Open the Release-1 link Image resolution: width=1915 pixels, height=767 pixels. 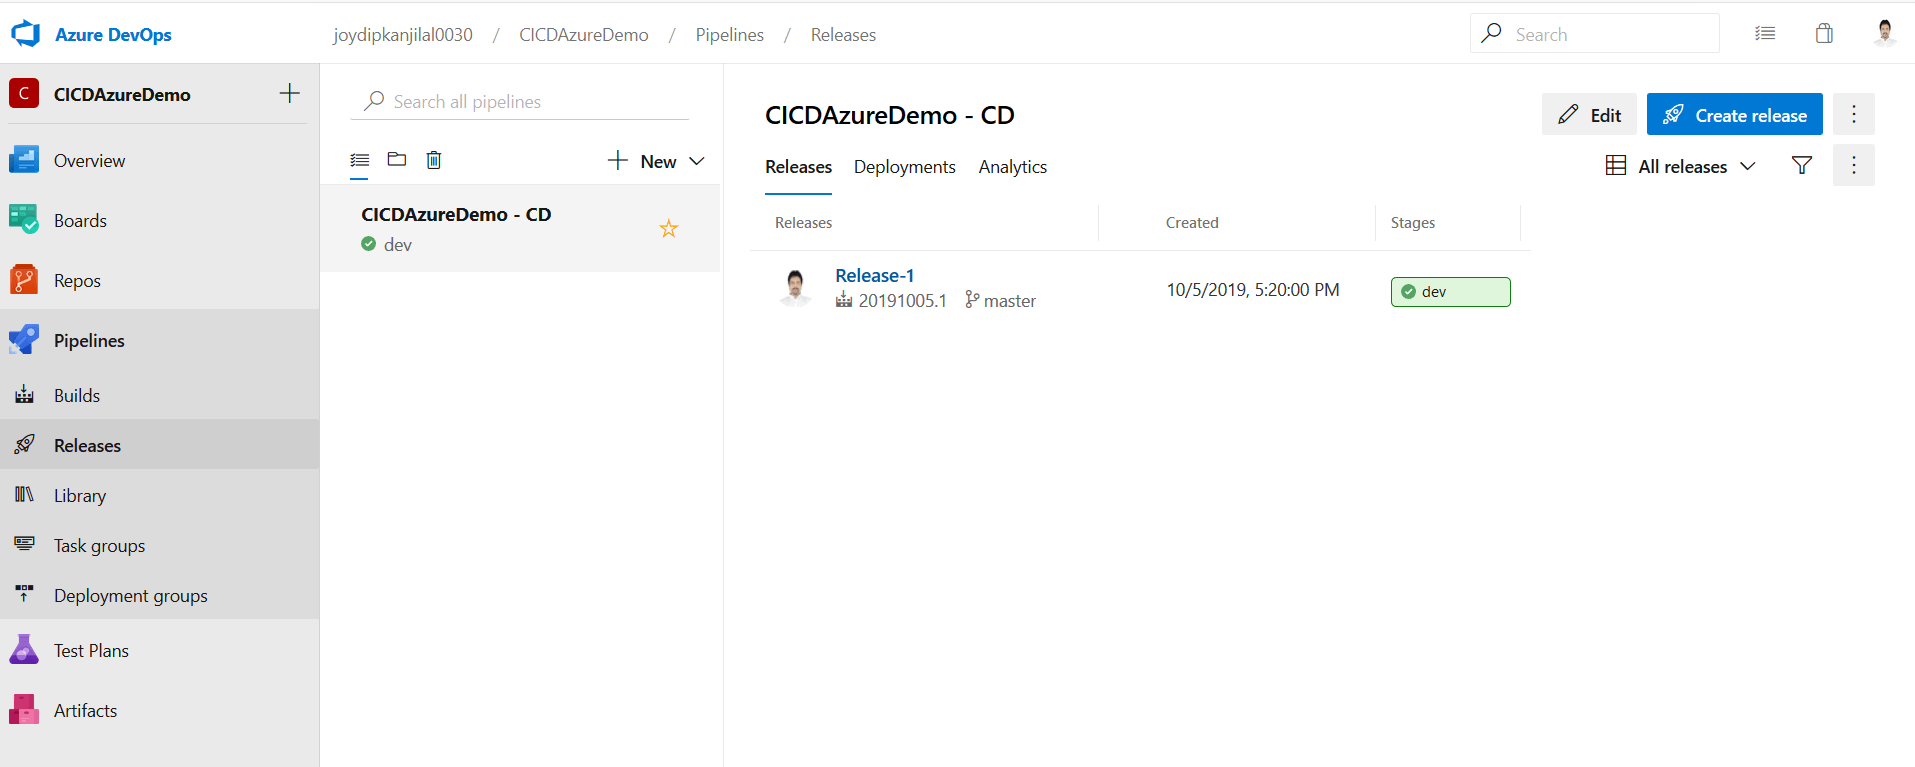pos(875,275)
